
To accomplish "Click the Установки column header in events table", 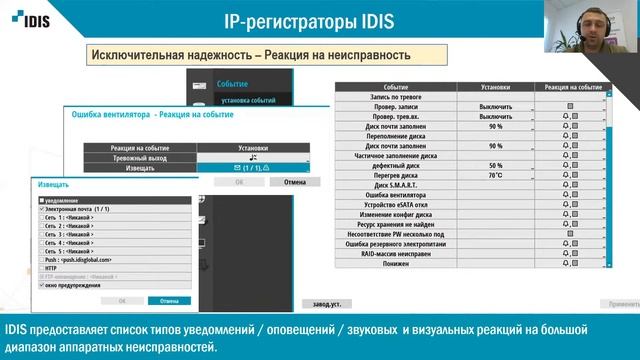I will tap(496, 87).
